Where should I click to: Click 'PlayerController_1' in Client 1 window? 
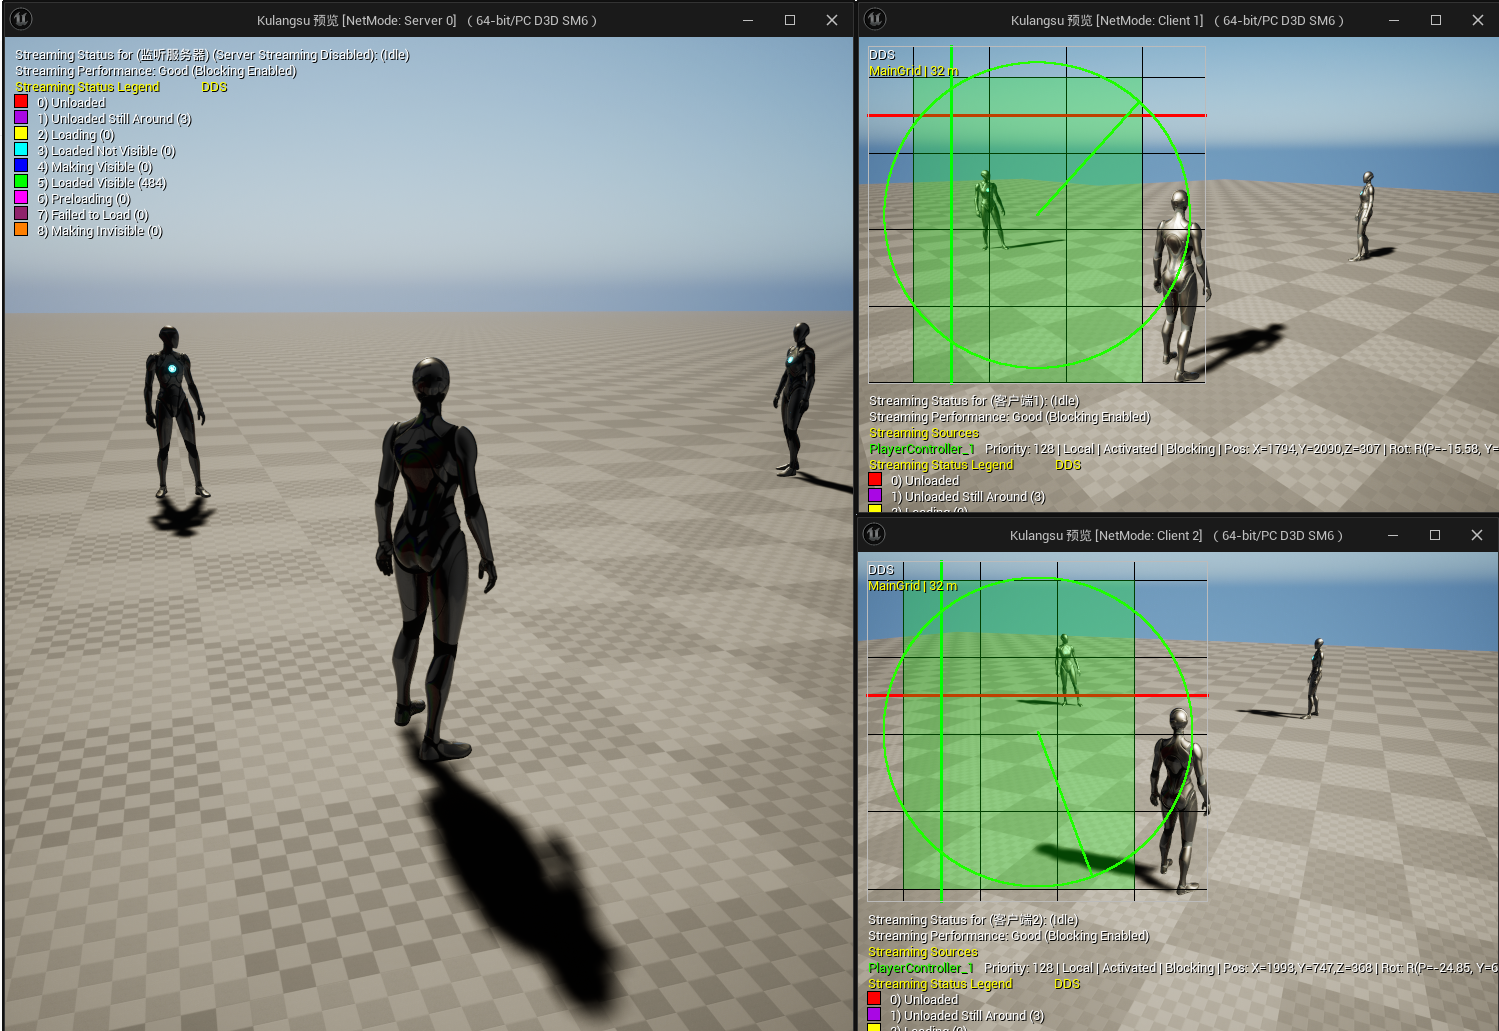coord(922,449)
